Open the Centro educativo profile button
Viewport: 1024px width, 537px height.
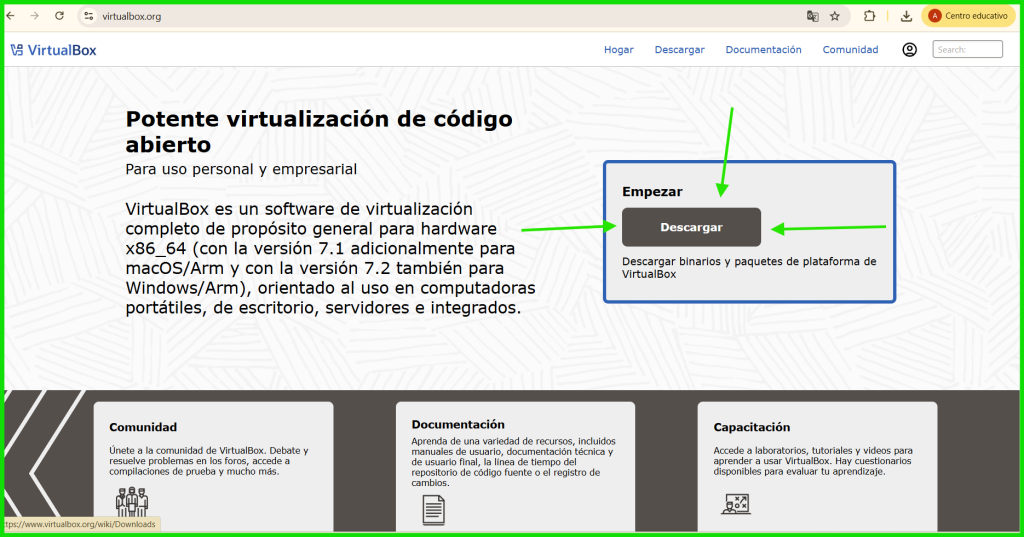[968, 16]
